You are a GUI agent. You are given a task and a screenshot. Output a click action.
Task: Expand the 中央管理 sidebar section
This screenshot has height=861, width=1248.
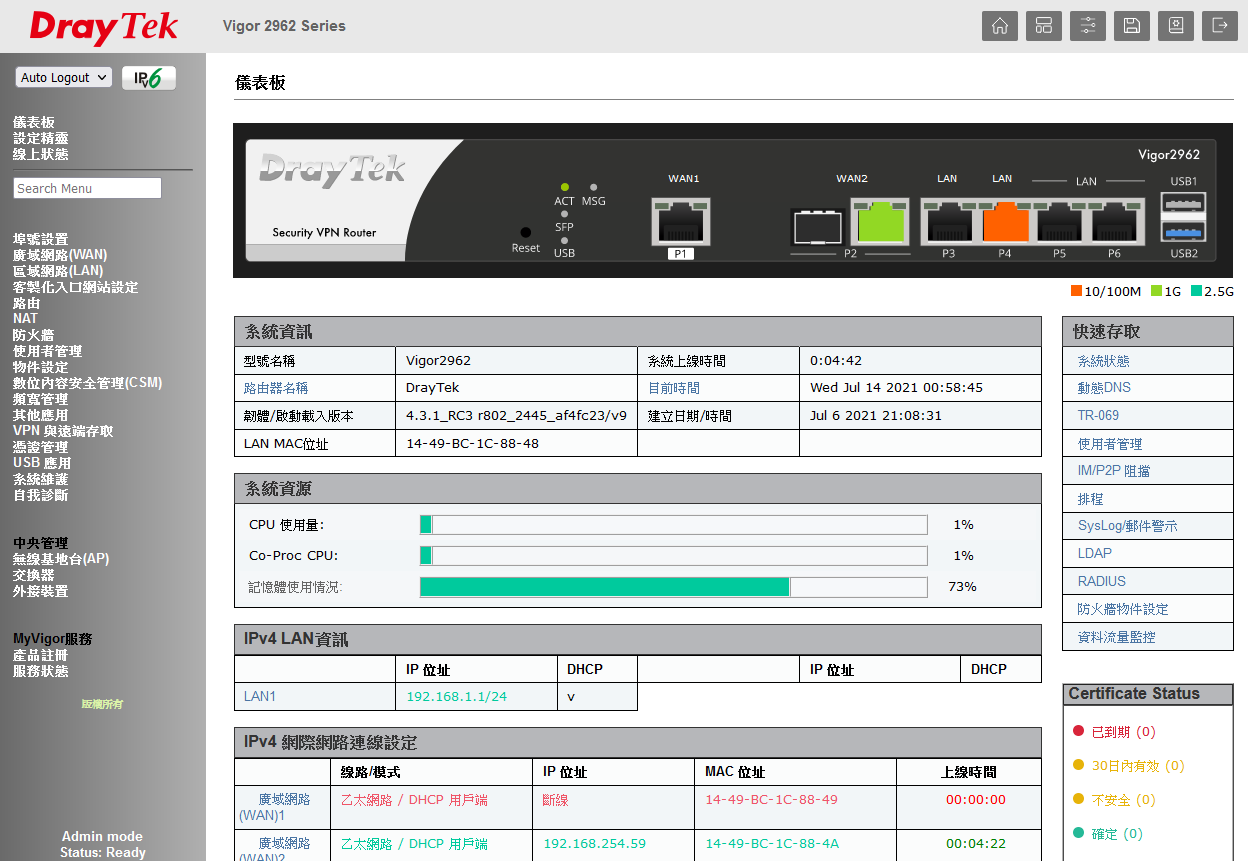point(41,543)
